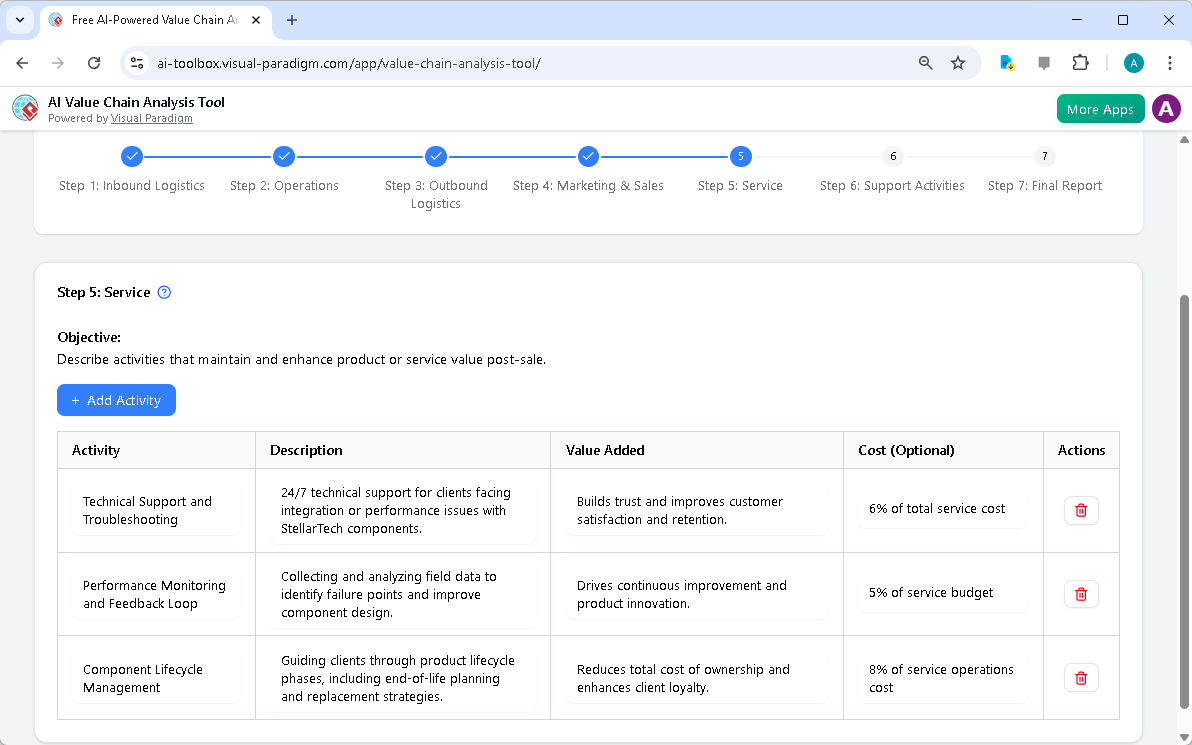Click the checkmark on Step 1: Inbound Logistics
The image size is (1192, 745).
[x=132, y=156]
